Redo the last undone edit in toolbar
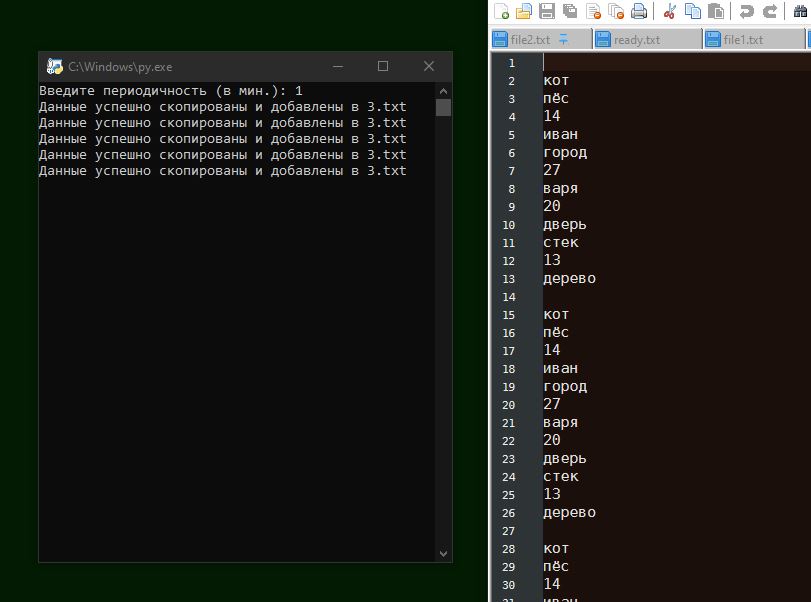Viewport: 811px width, 602px height. point(770,11)
